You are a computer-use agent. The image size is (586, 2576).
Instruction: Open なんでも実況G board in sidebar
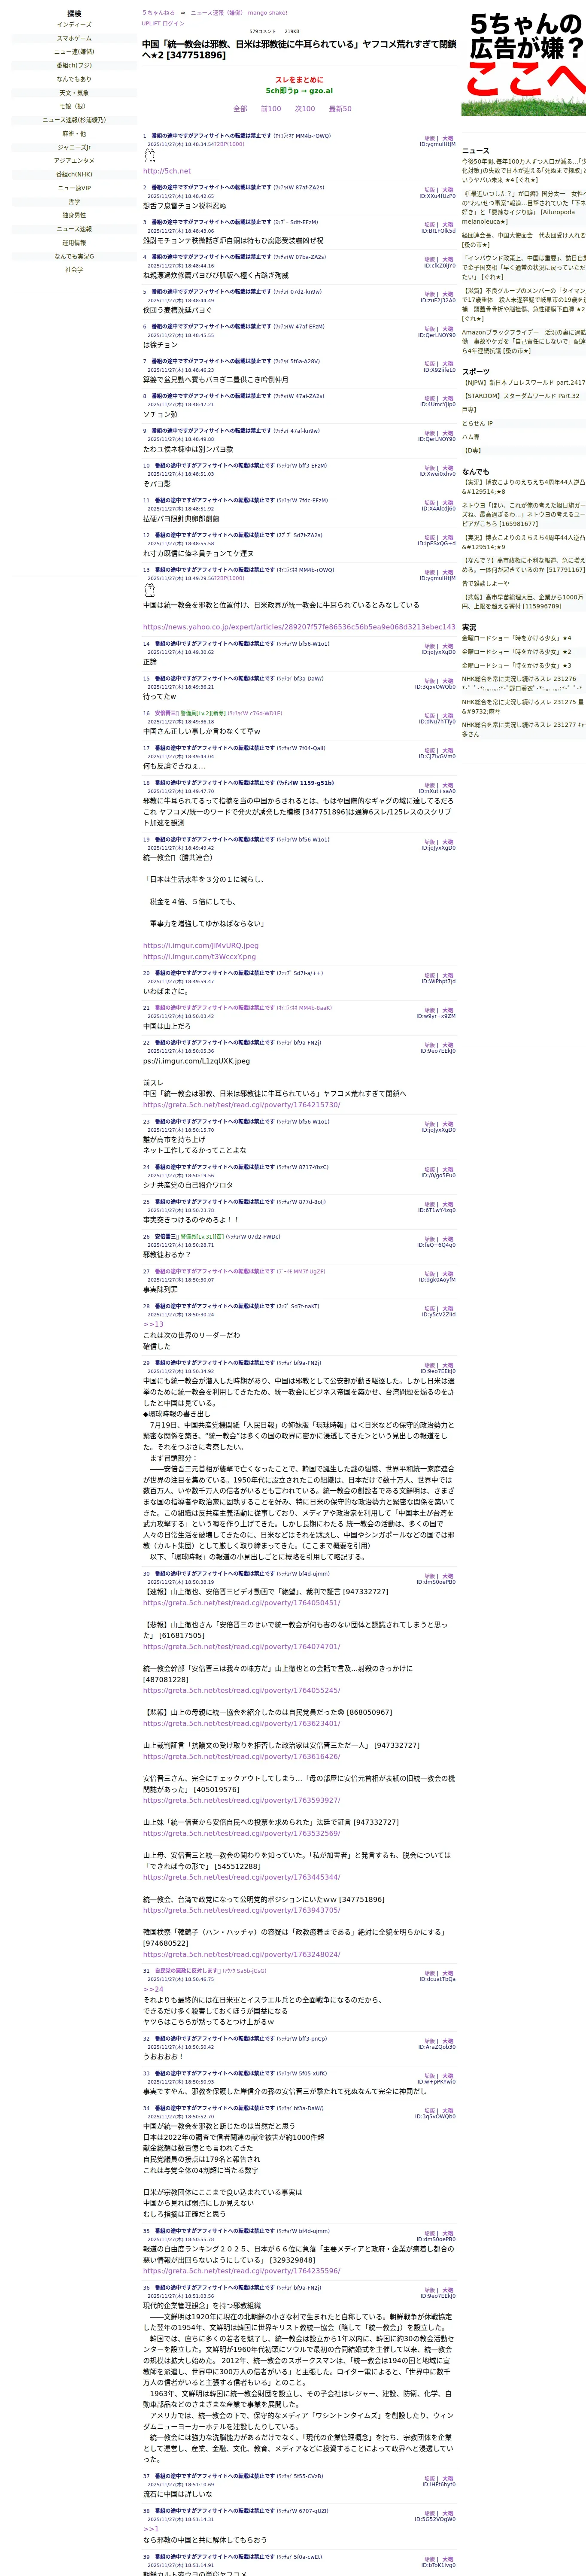click(x=74, y=256)
